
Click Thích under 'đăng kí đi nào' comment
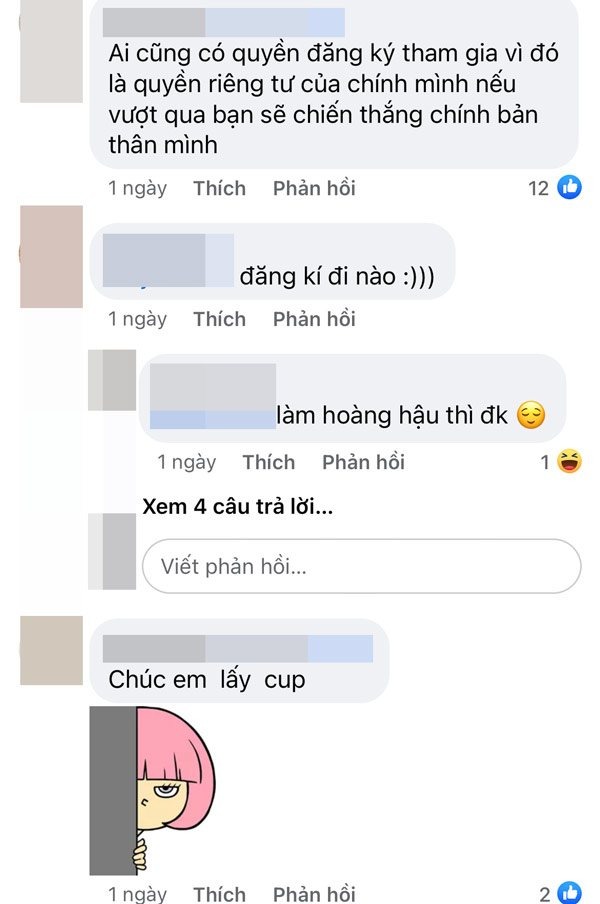220,319
